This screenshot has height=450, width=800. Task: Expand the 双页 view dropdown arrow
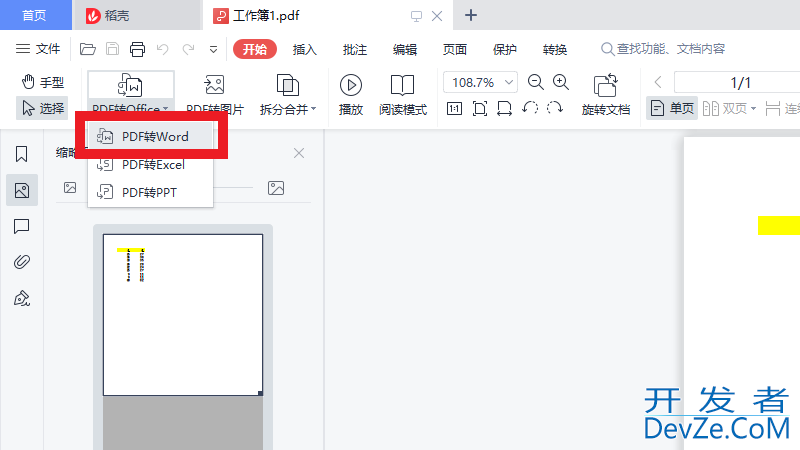coord(753,109)
